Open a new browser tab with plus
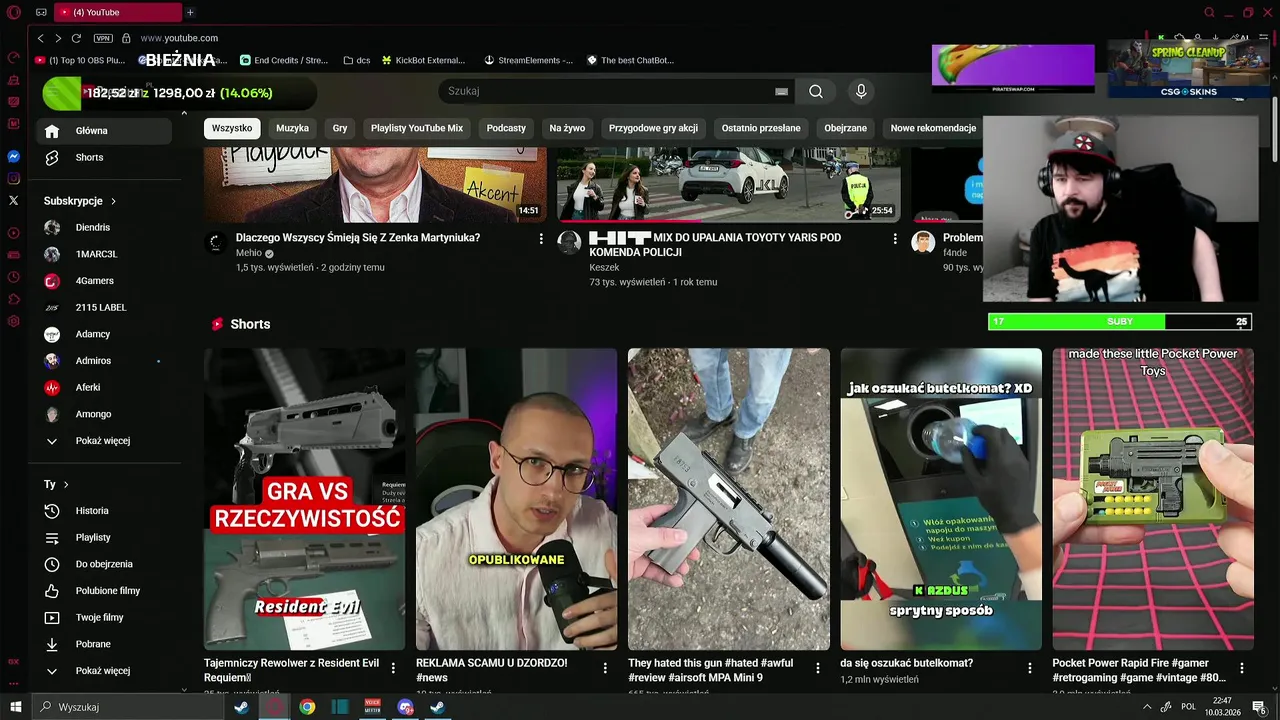This screenshot has width=1280, height=720. point(190,12)
